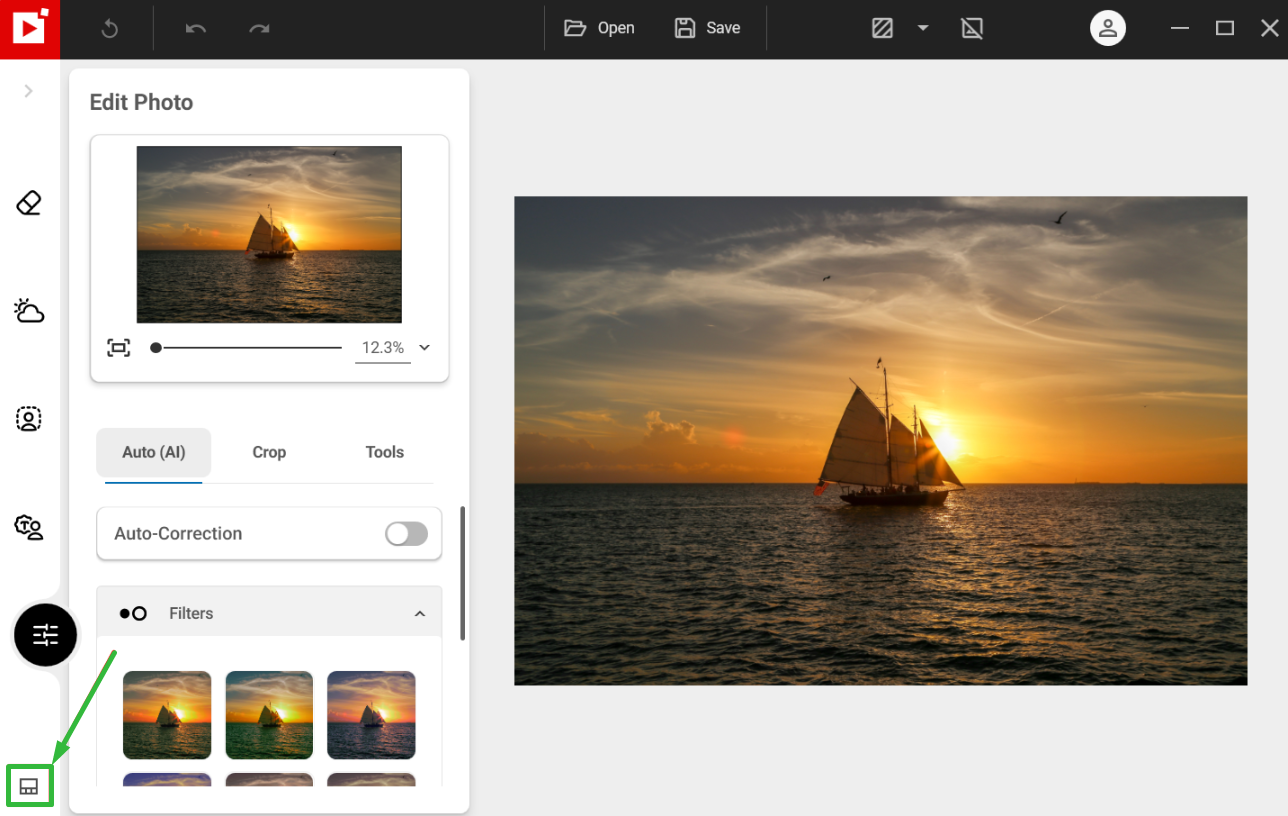Click the Edit Photo panel title
1288x816 pixels.
(141, 102)
